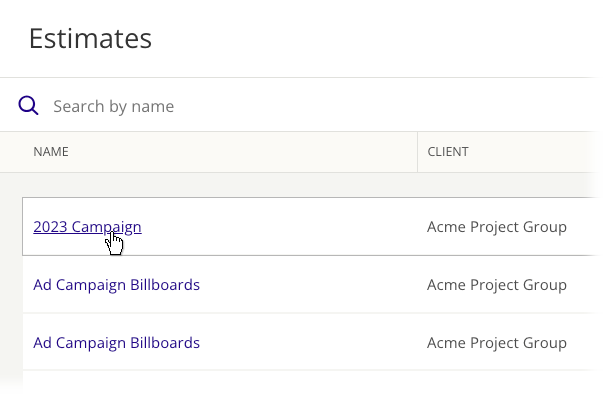603x394 pixels.
Task: Sort by the CLIENT column header
Action: pyautogui.click(x=448, y=151)
